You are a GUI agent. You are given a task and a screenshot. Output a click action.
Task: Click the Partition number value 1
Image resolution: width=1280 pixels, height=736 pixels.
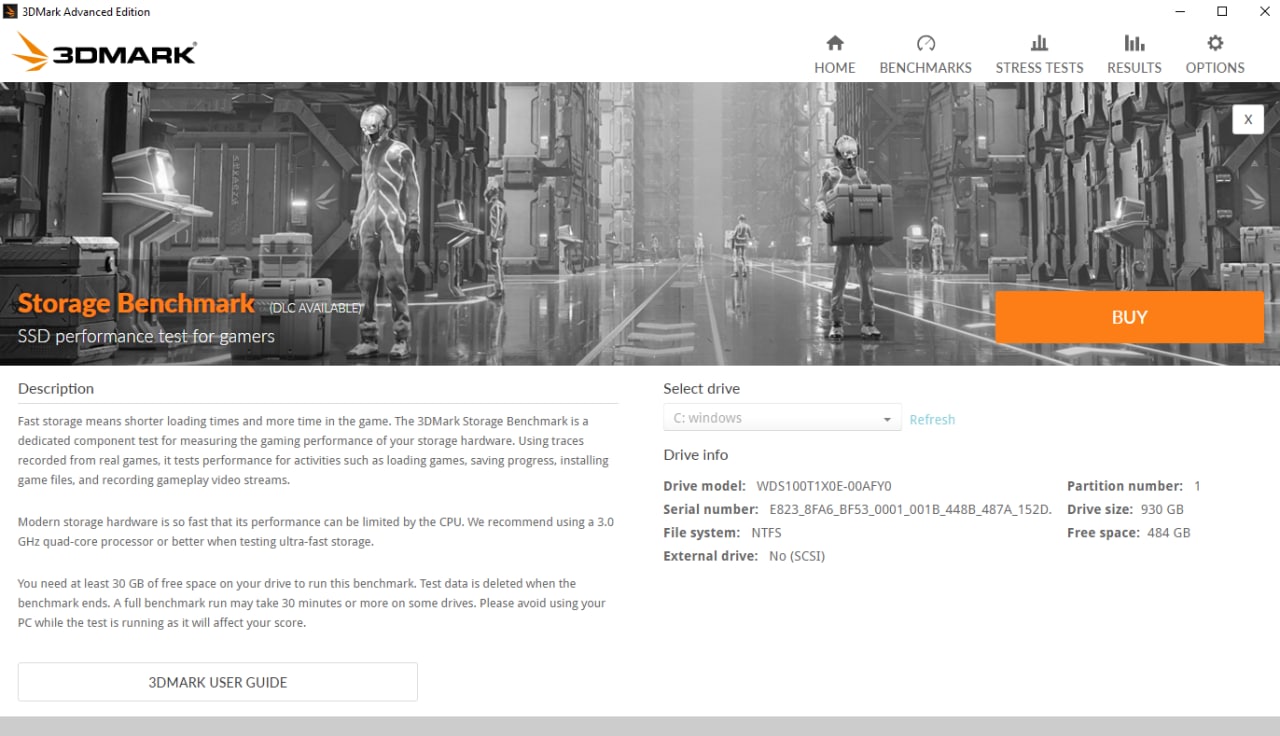point(1197,486)
